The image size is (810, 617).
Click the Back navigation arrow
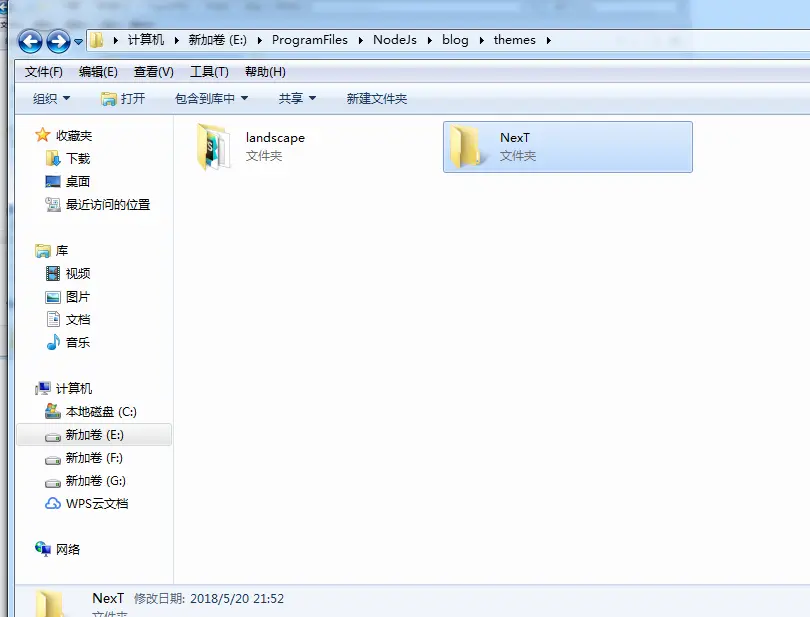[x=30, y=41]
